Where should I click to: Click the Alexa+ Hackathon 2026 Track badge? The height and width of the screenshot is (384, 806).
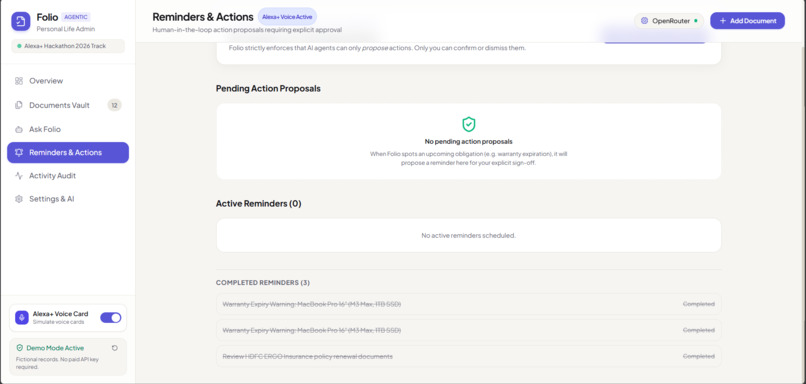tap(68, 46)
